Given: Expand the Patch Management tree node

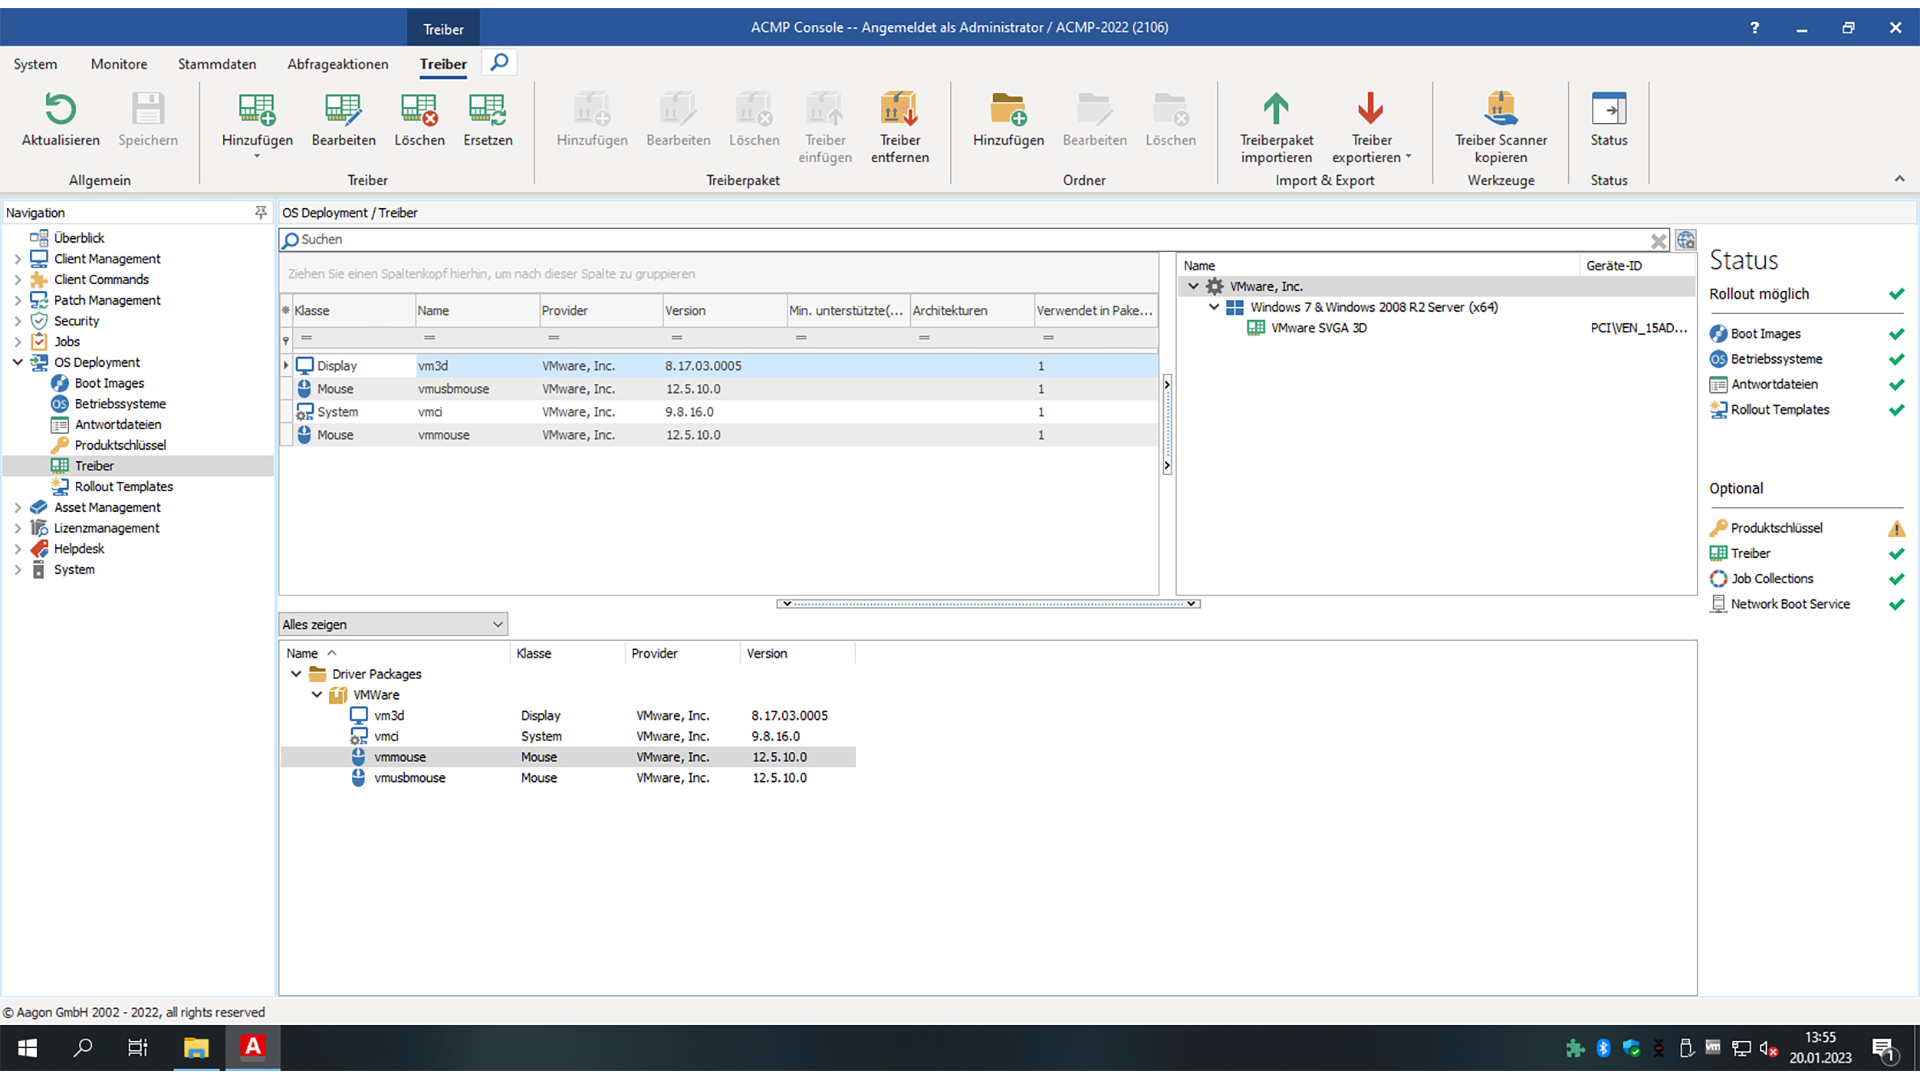Looking at the screenshot, I should point(17,300).
